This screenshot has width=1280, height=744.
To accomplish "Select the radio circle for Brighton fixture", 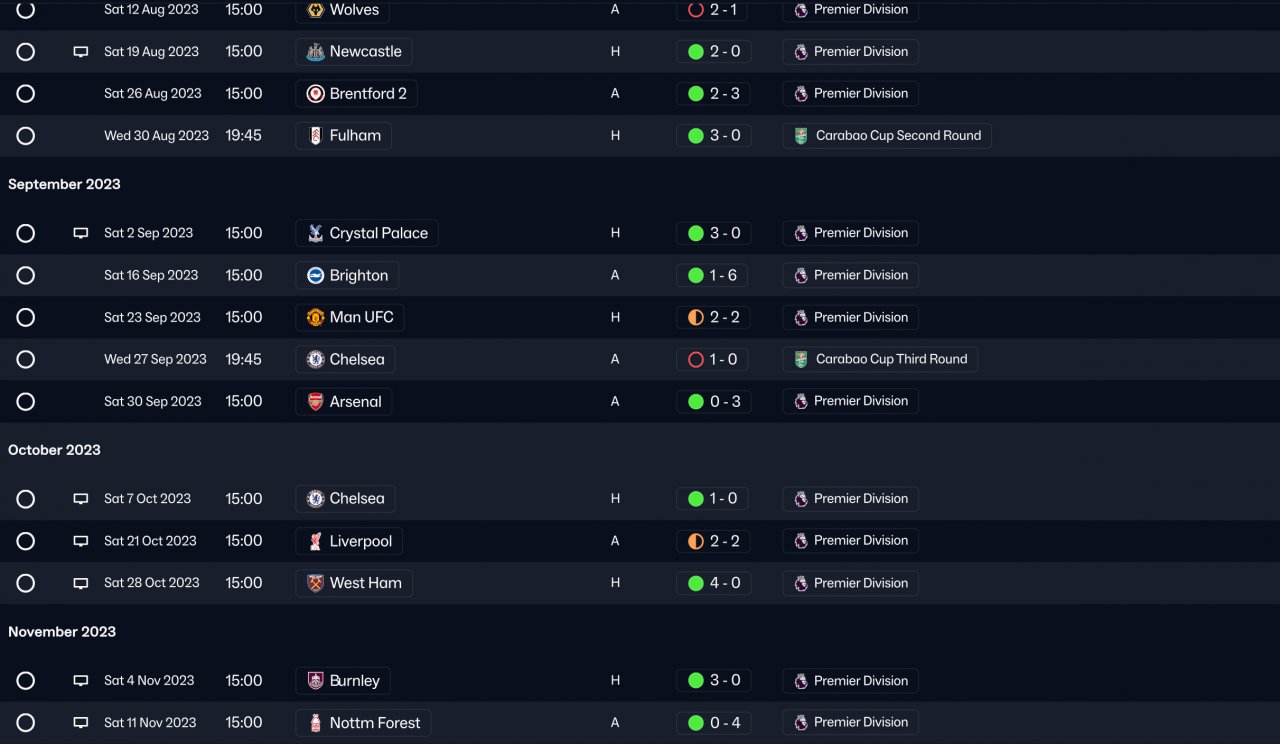I will click(26, 276).
